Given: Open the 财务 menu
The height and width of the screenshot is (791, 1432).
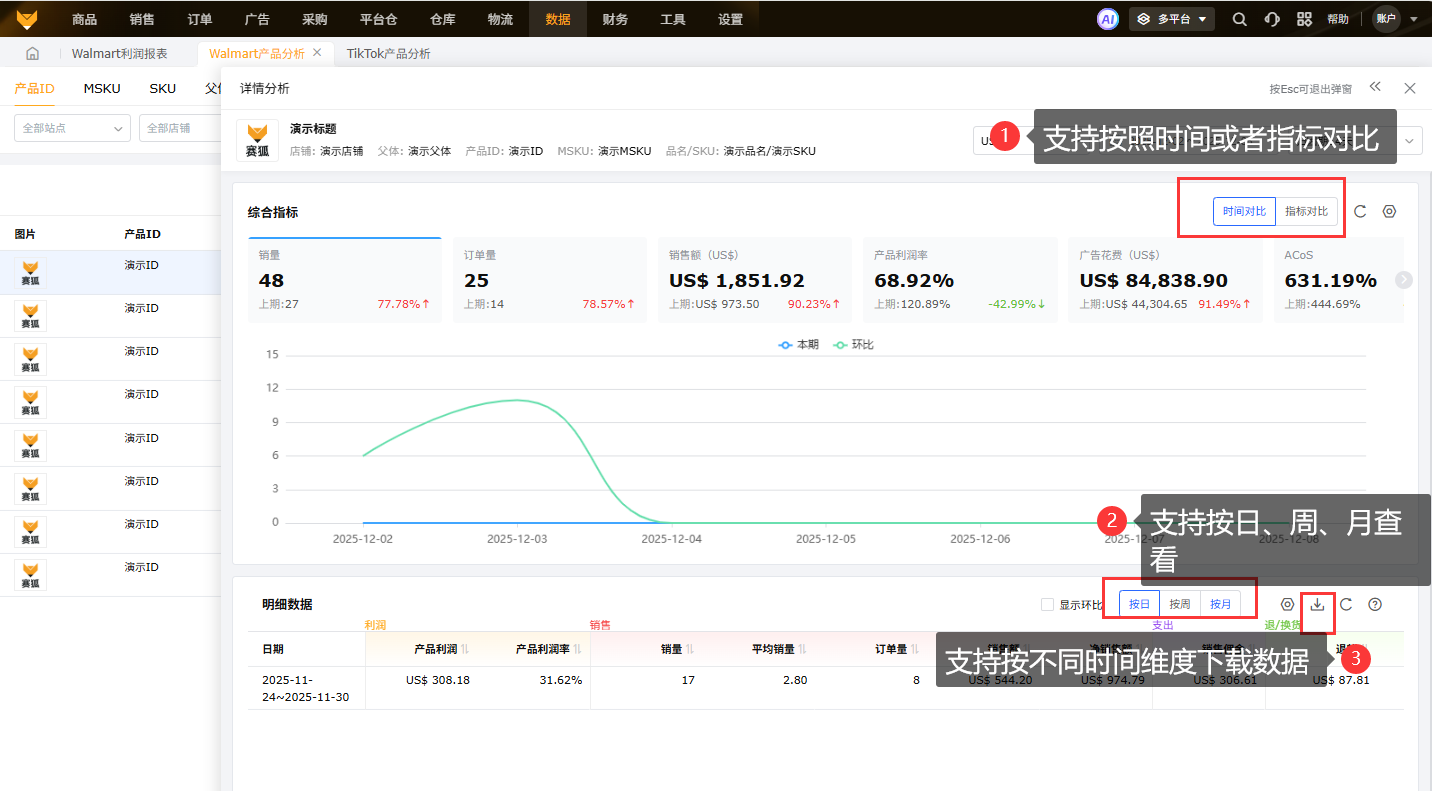Looking at the screenshot, I should [615, 19].
